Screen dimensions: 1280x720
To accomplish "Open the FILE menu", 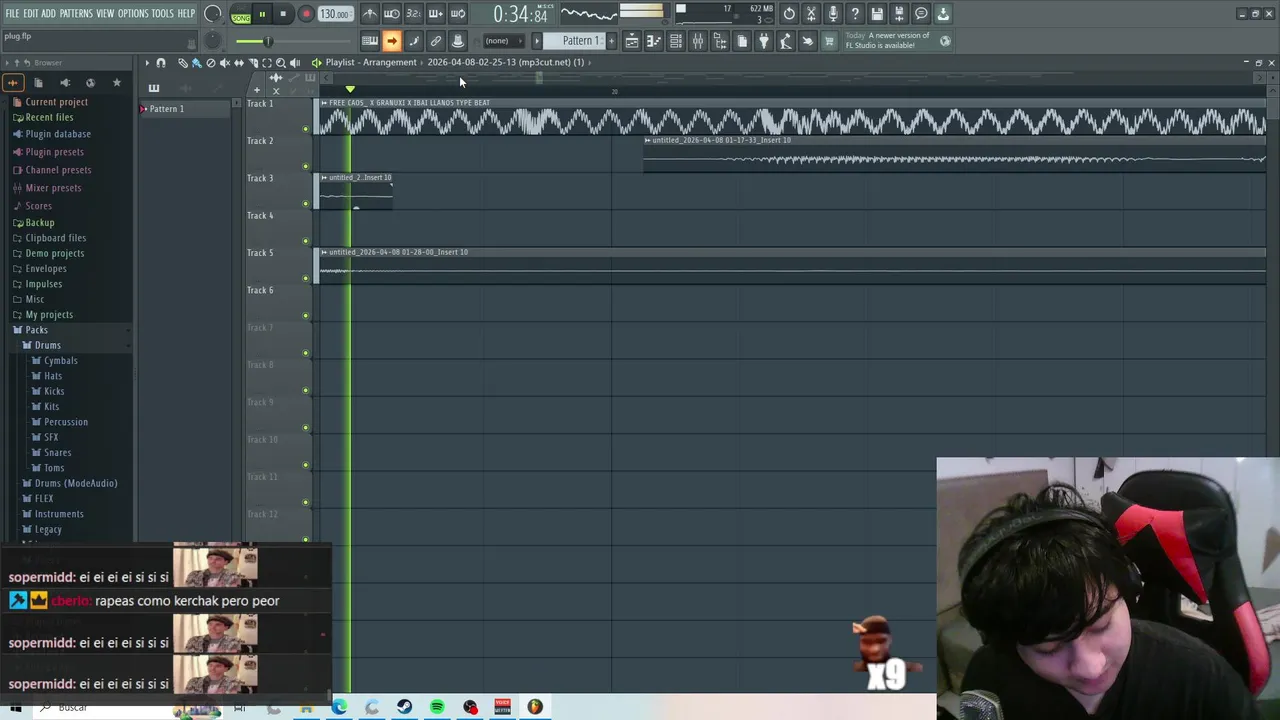I will (x=12, y=14).
